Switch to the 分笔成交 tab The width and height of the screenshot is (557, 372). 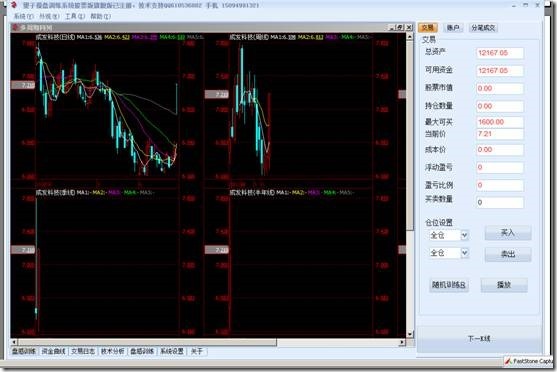pos(483,28)
